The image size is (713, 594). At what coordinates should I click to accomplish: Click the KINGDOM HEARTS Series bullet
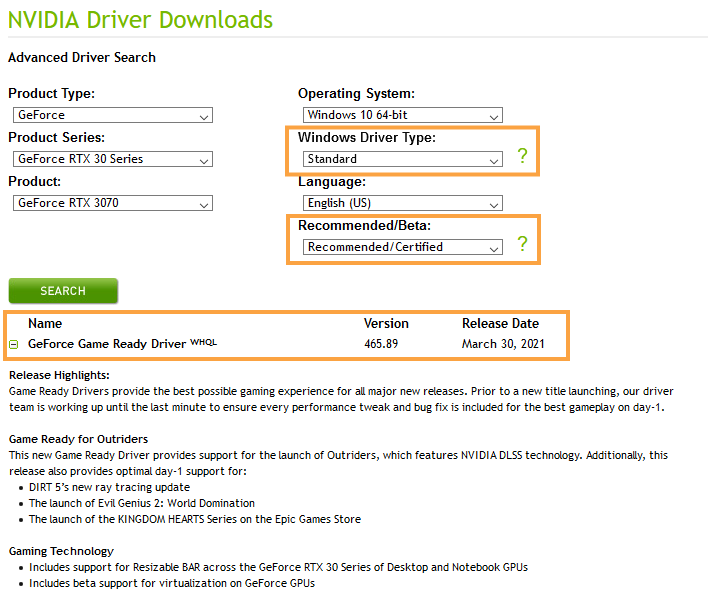[195, 519]
